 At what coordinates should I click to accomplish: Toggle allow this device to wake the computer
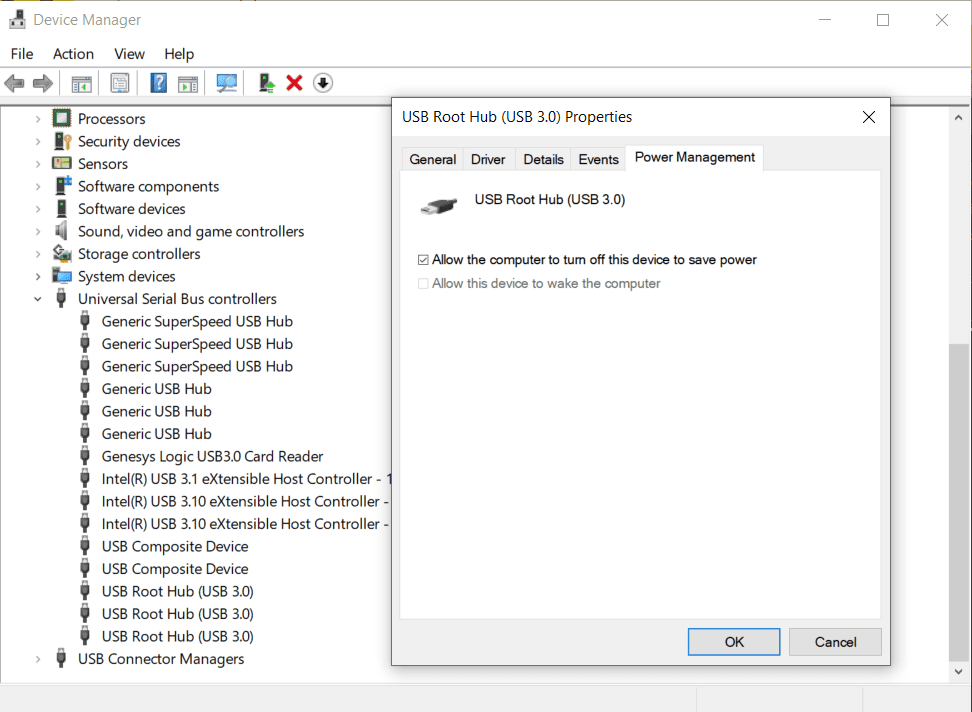click(424, 283)
